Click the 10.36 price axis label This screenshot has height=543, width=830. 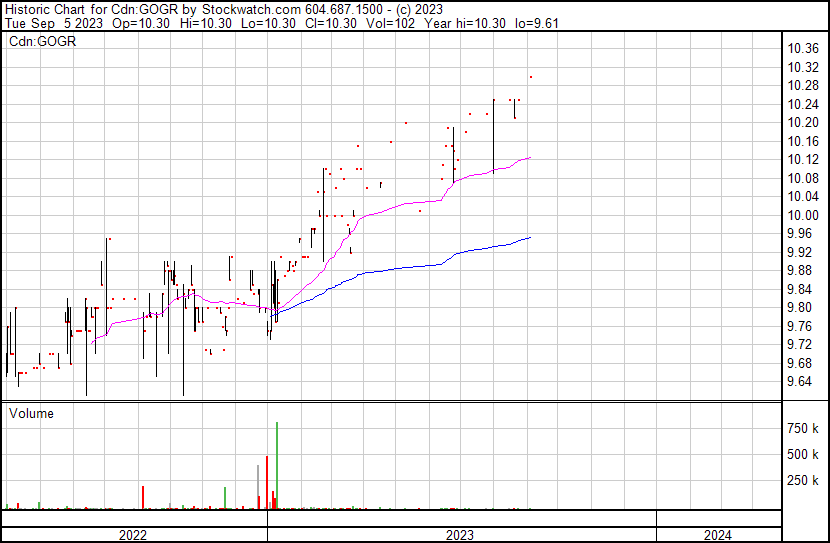point(803,49)
